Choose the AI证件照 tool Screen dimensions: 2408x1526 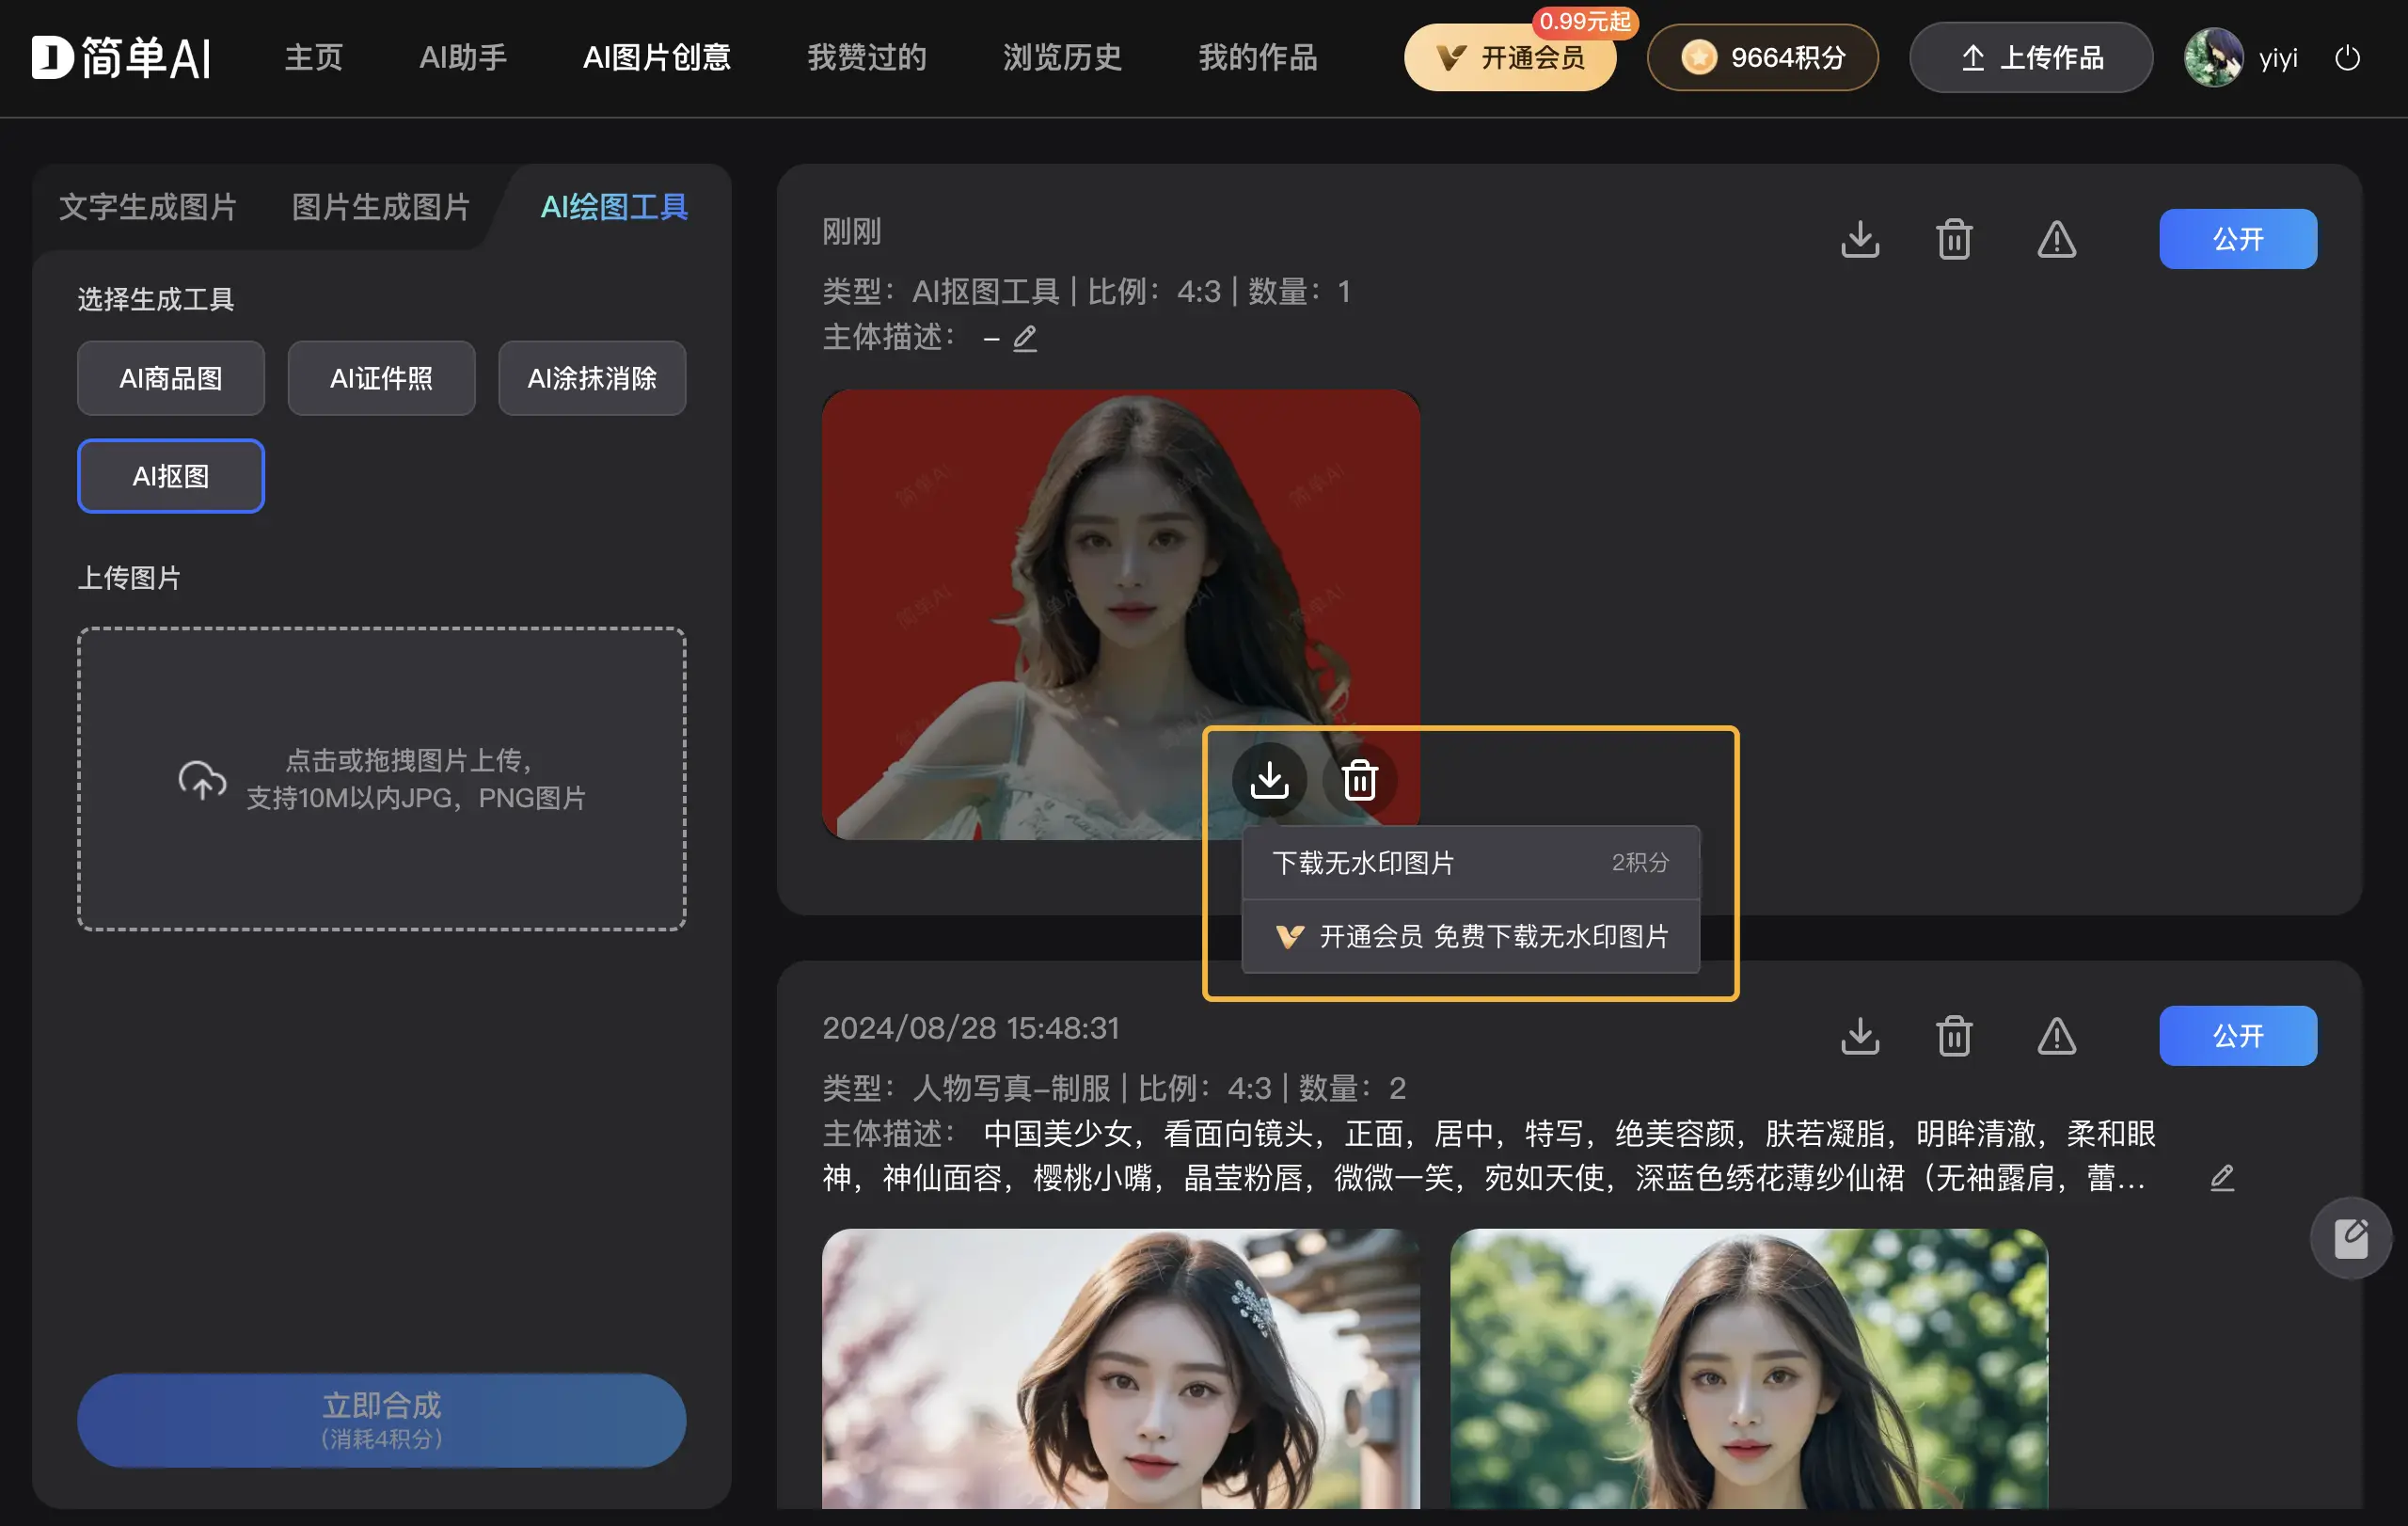(381, 378)
